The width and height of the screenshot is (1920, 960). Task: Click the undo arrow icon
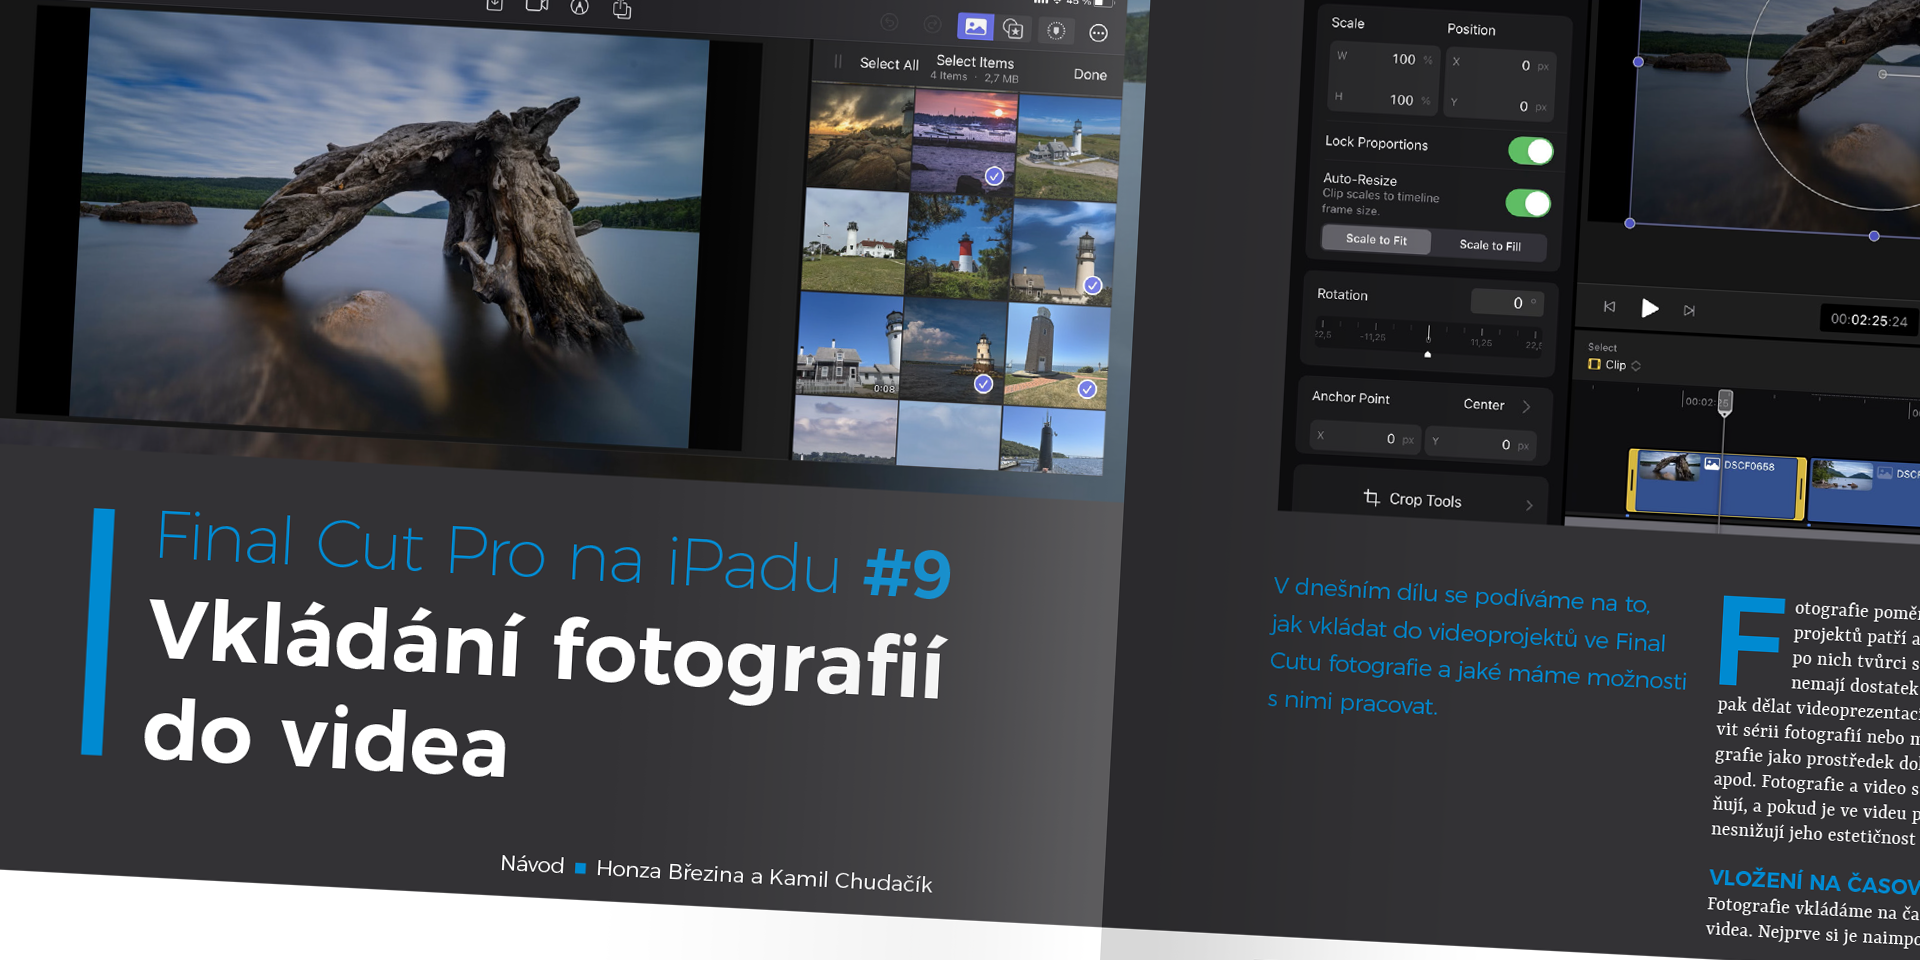[889, 22]
